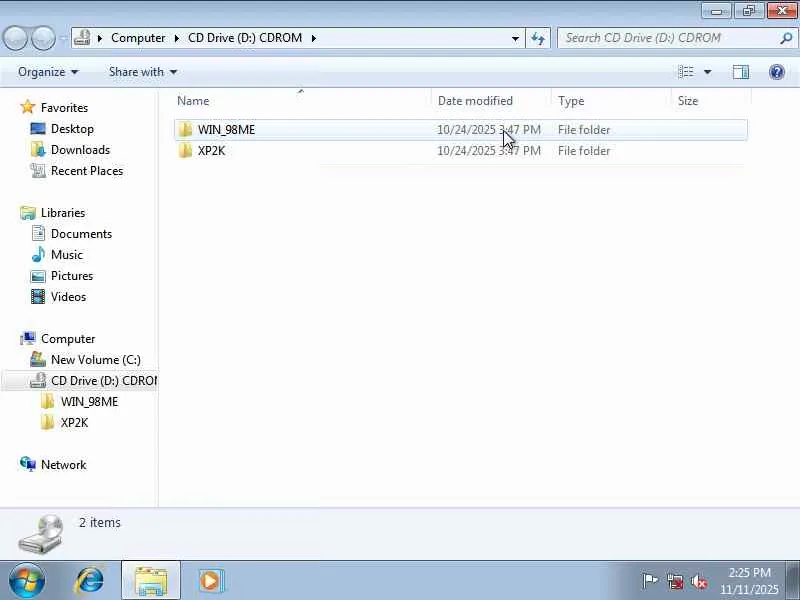Click WIN_98ME folder icon in file list

coord(185,130)
